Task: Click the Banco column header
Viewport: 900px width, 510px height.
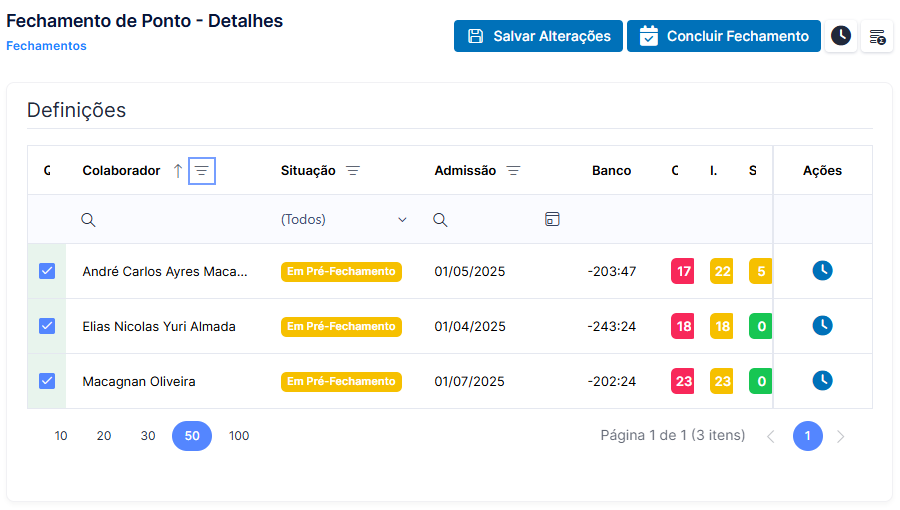Action: click(x=611, y=171)
